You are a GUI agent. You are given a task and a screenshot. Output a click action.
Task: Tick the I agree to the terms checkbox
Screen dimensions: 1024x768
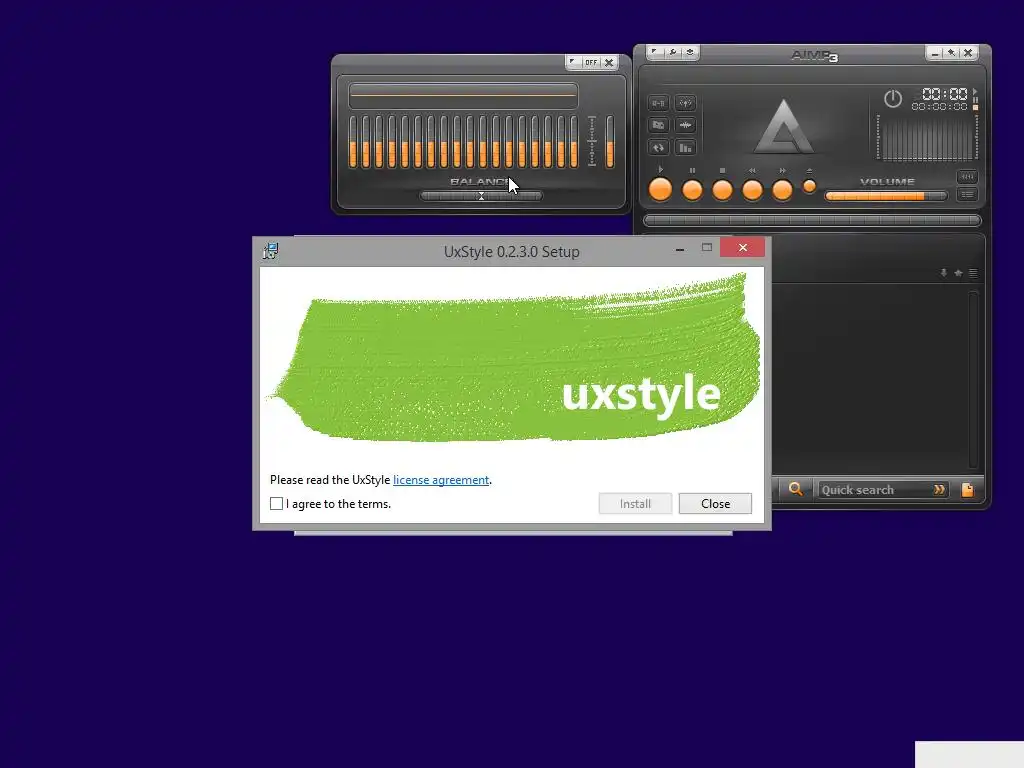[276, 504]
